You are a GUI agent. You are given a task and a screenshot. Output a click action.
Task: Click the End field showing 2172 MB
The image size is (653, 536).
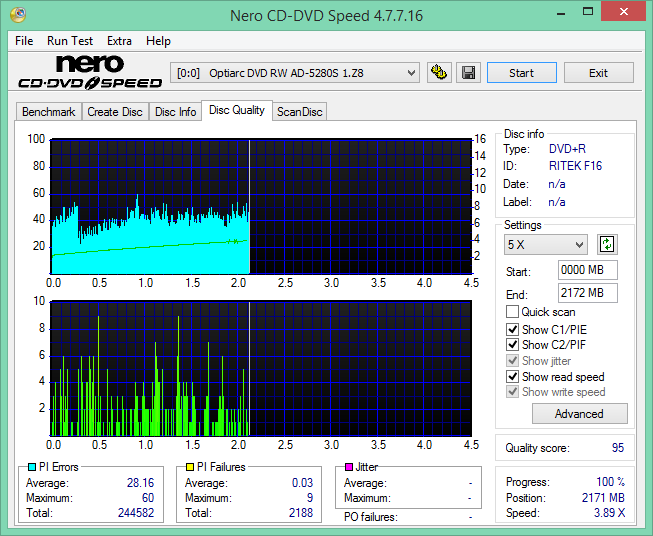pyautogui.click(x=587, y=293)
